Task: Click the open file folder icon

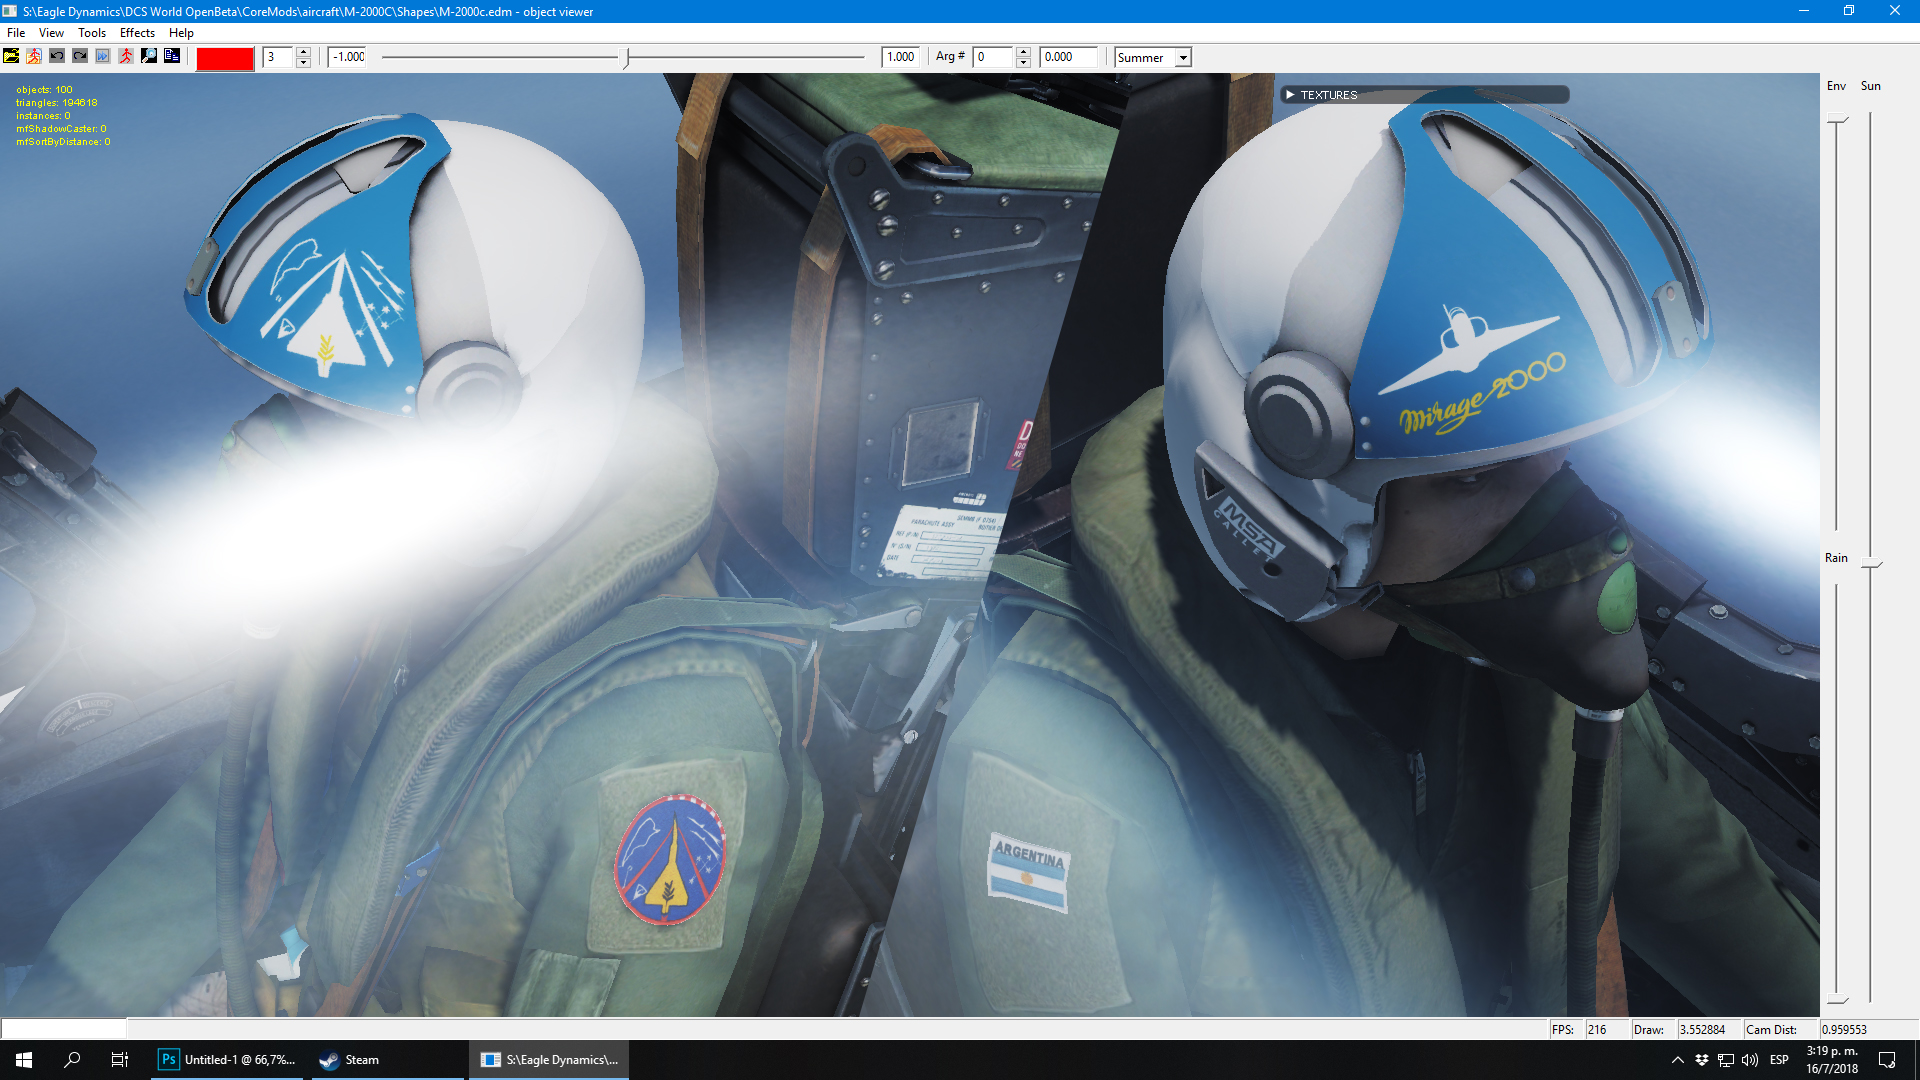Action: point(11,56)
